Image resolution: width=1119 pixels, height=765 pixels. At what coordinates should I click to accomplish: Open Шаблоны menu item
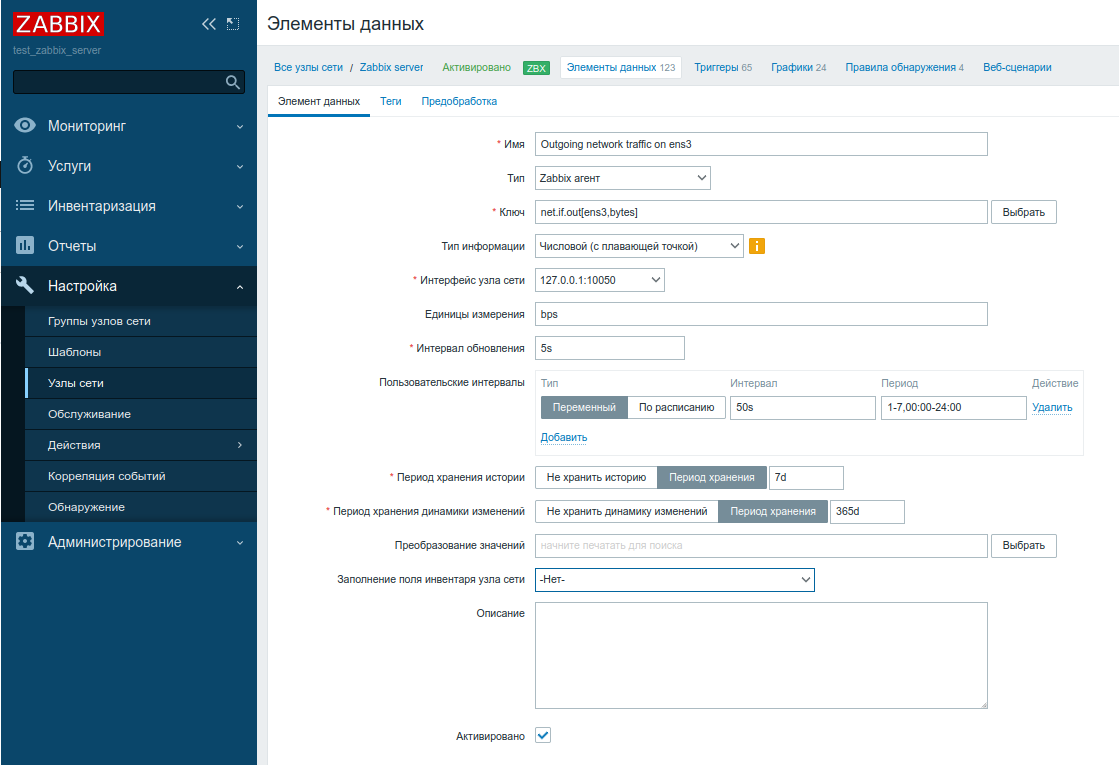pyautogui.click(x=141, y=352)
